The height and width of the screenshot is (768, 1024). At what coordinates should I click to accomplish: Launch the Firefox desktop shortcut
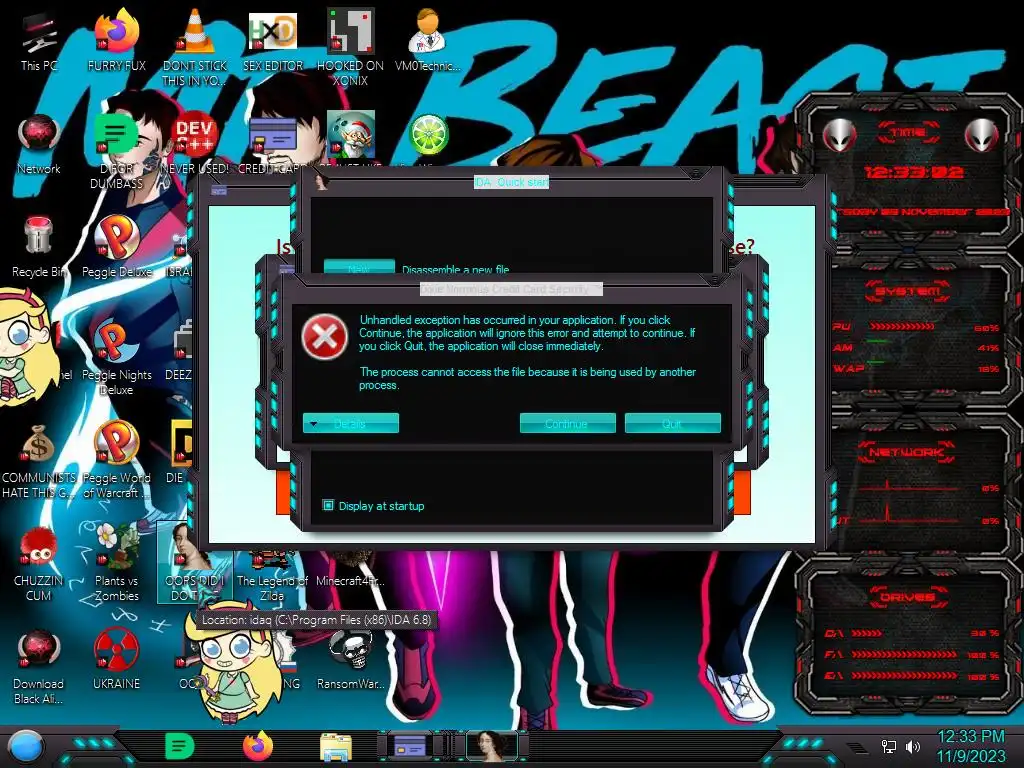[x=117, y=40]
